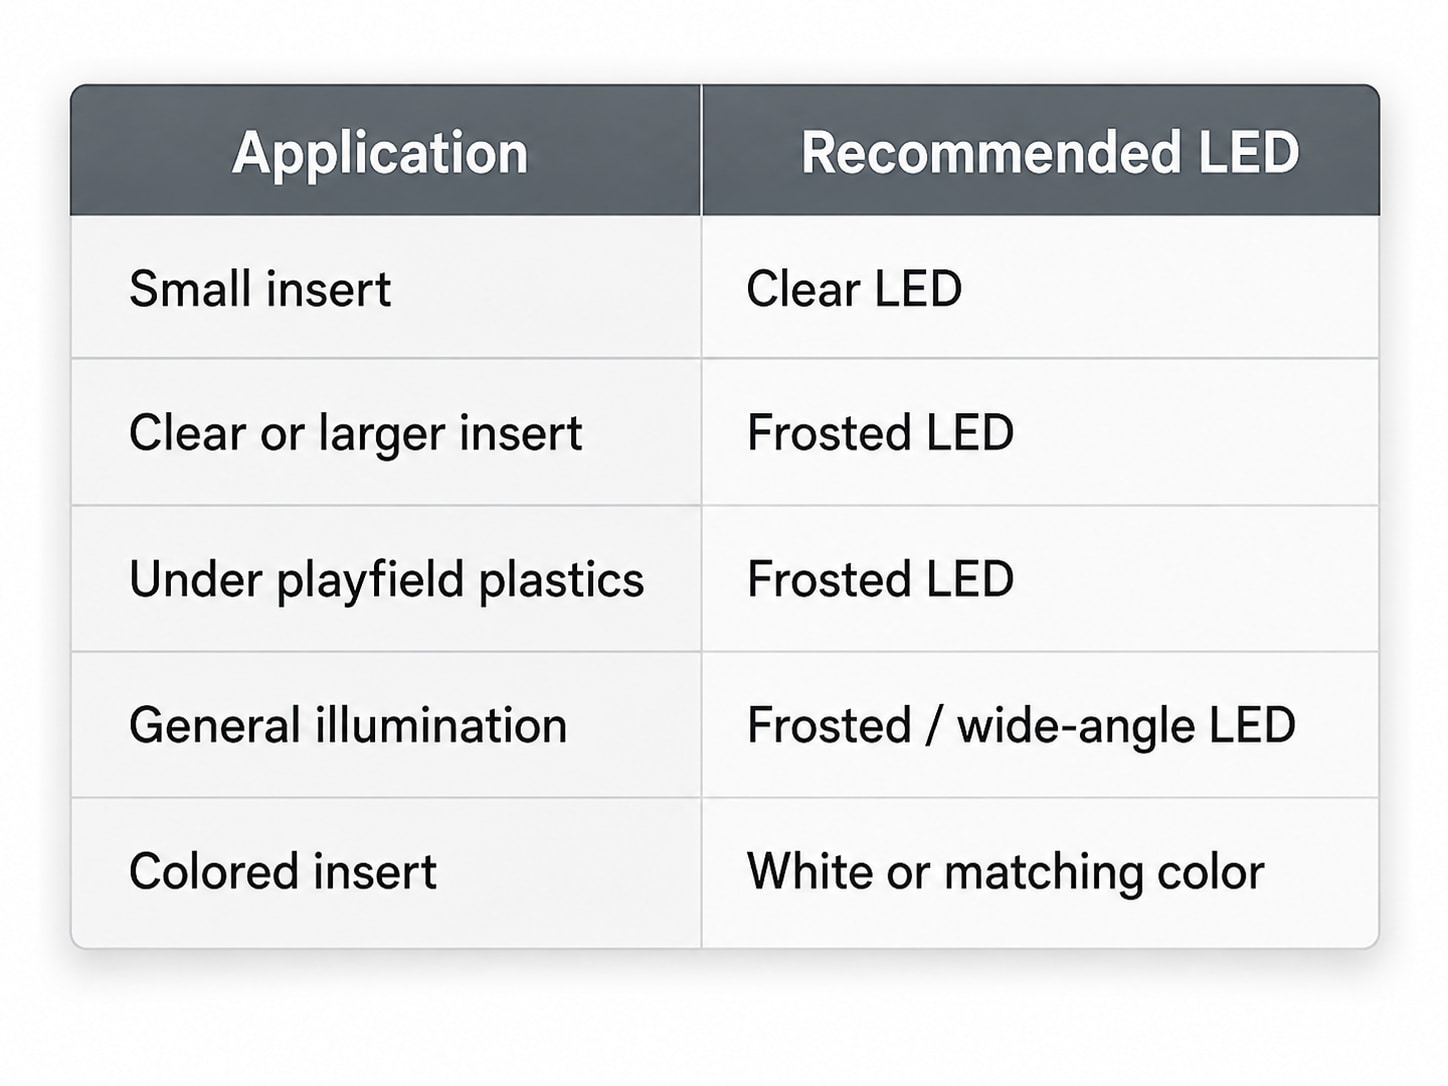Click the White or matching color cell
Screen dimensions: 1448x1086
pyautogui.click(x=1041, y=872)
